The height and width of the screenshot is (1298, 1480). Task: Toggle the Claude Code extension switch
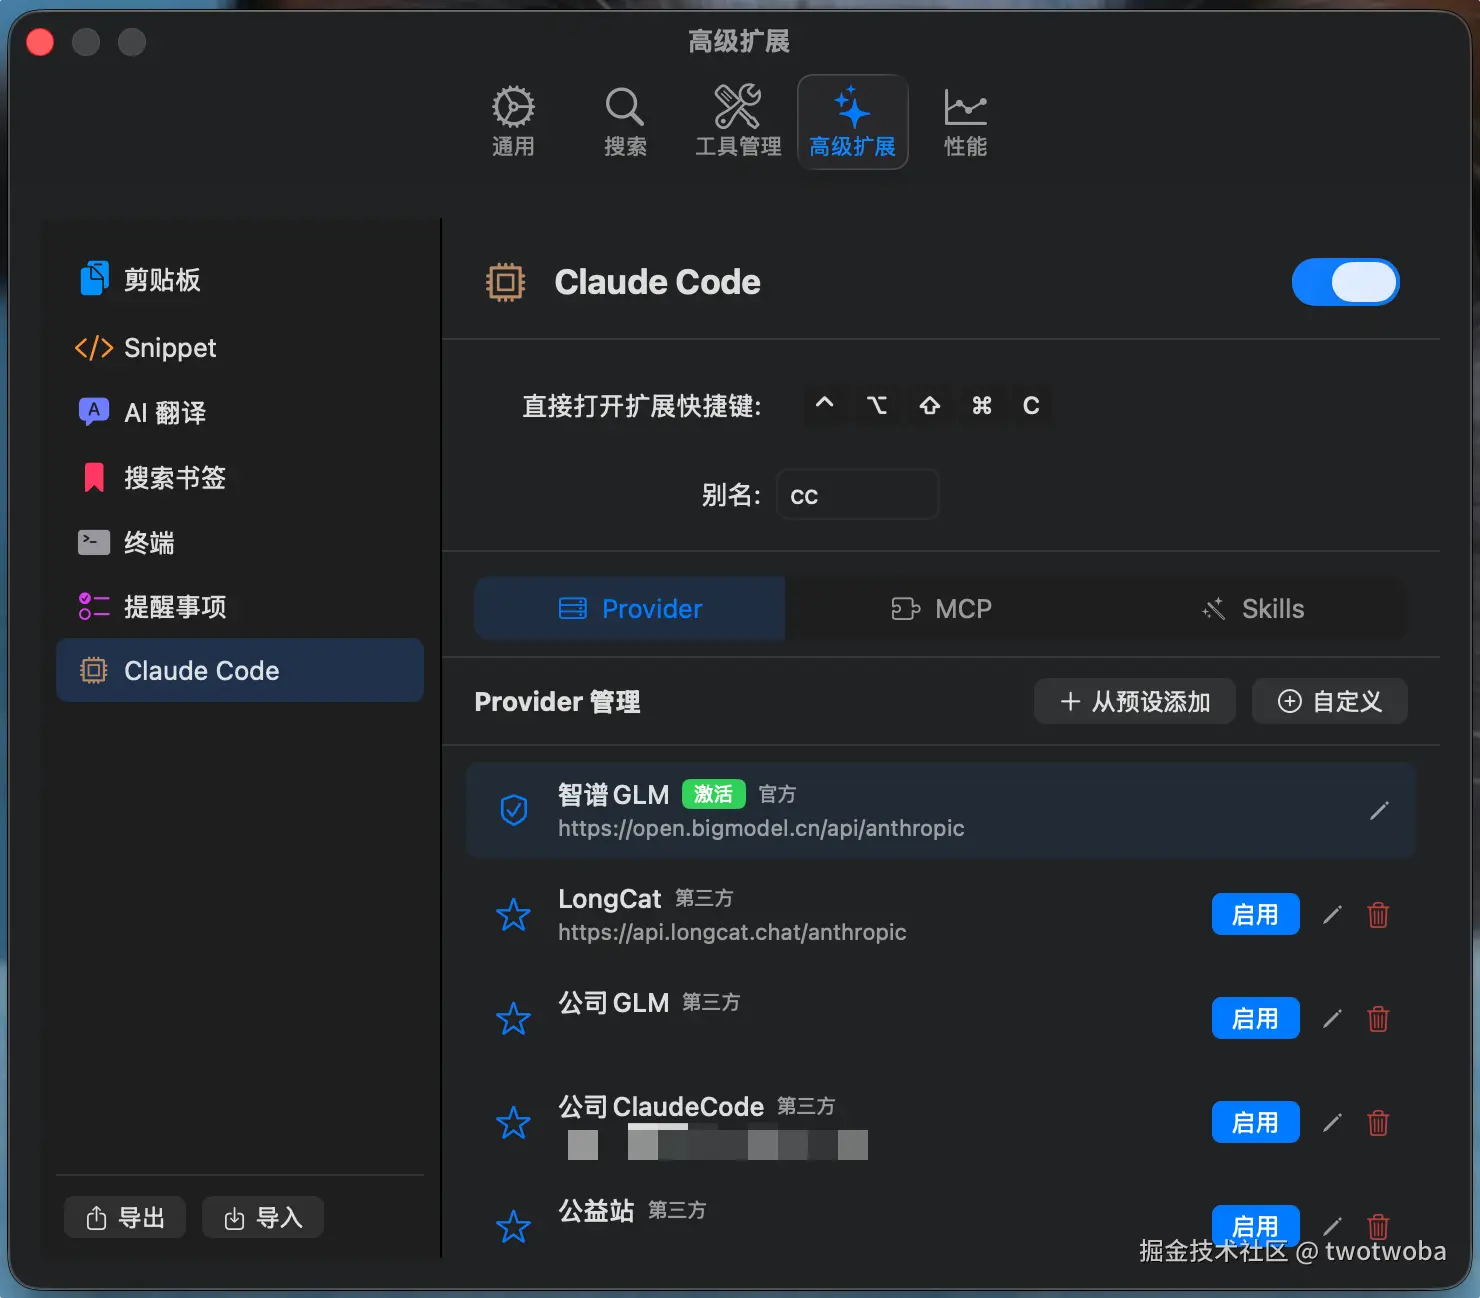[x=1345, y=282]
